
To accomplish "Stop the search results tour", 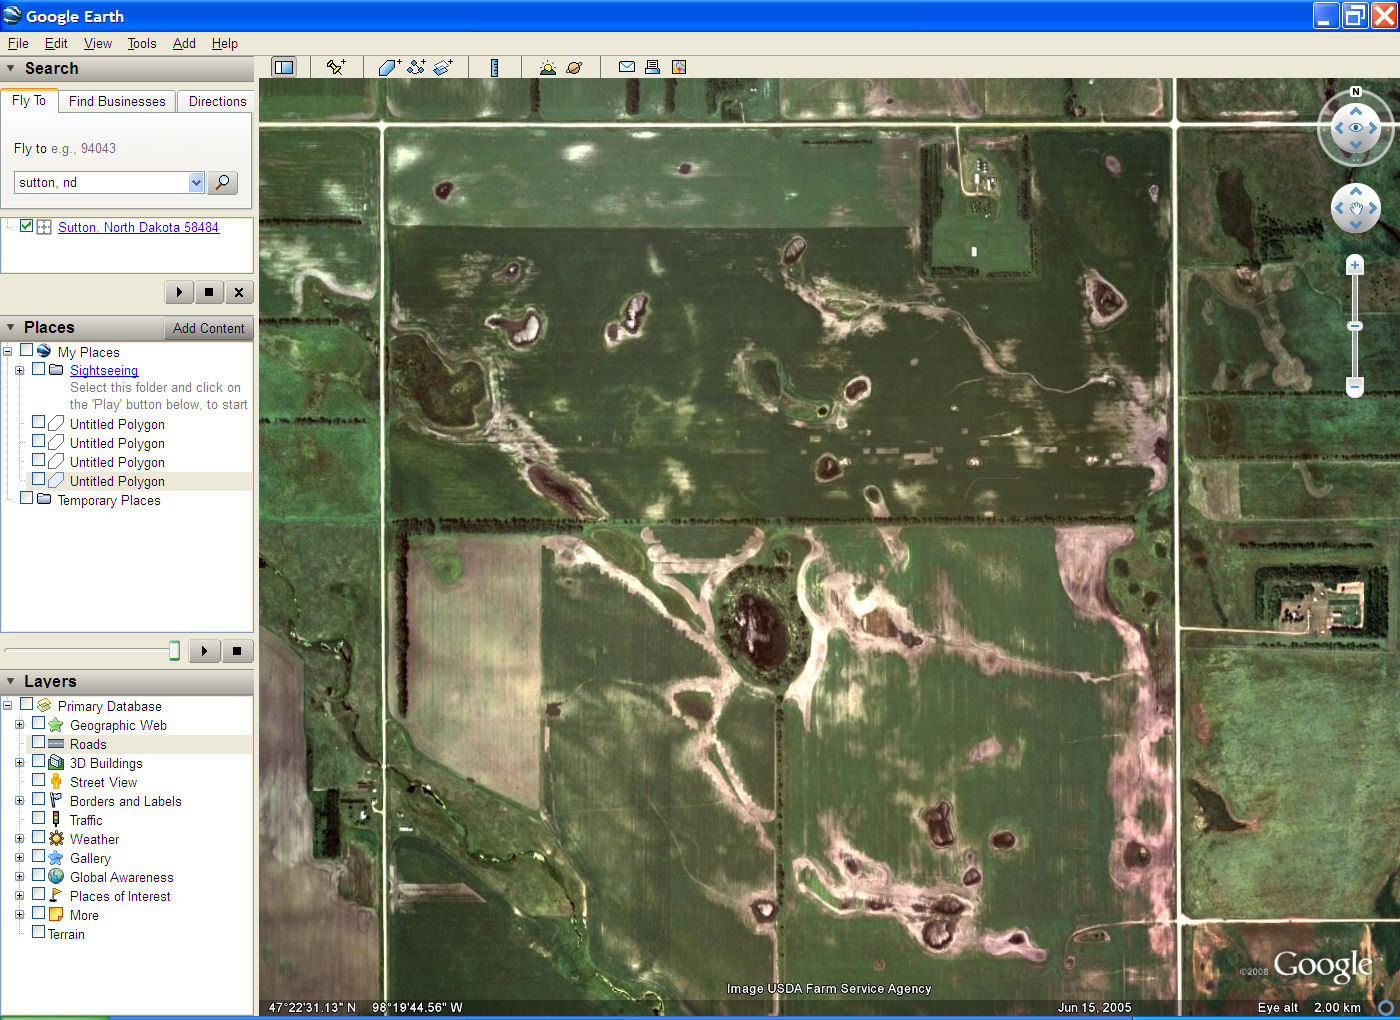I will coord(209,292).
